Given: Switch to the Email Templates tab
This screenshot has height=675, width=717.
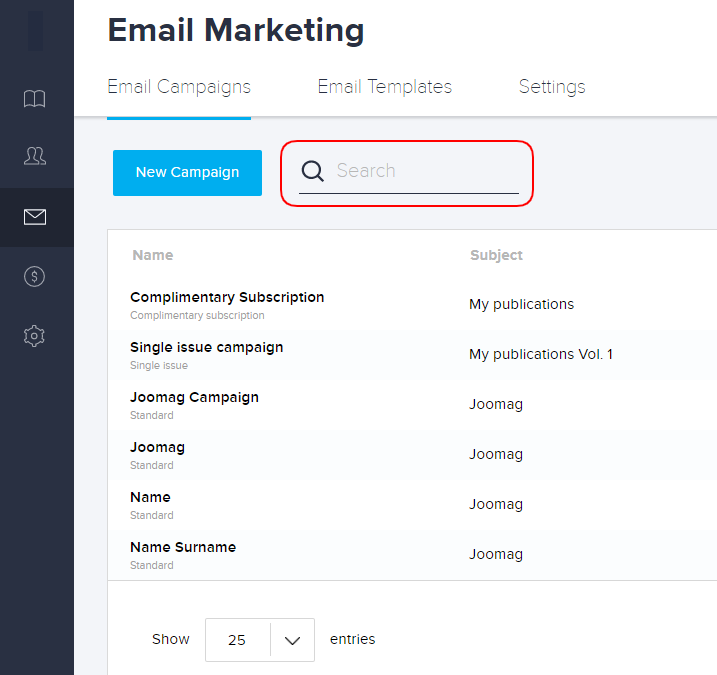Looking at the screenshot, I should click(x=384, y=87).
